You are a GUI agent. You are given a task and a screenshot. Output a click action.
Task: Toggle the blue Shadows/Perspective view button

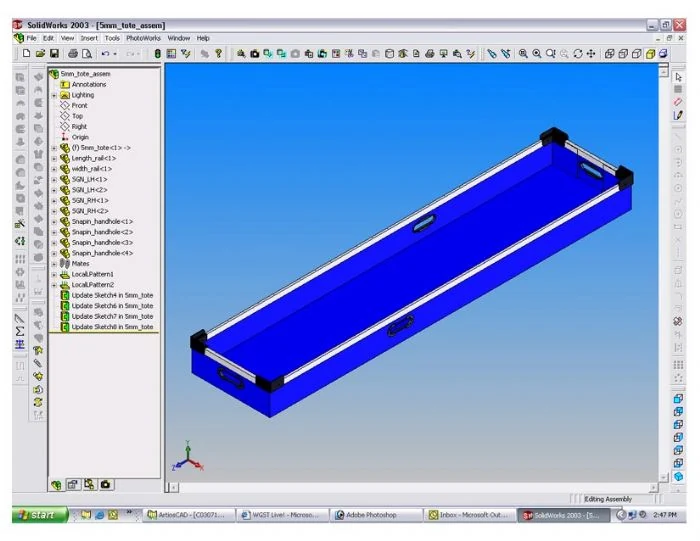(664, 54)
